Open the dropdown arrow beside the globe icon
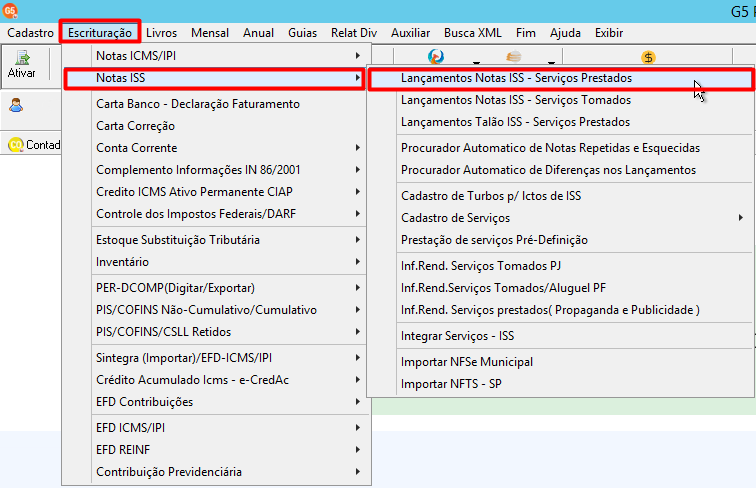This screenshot has height=488, width=756. tap(476, 63)
